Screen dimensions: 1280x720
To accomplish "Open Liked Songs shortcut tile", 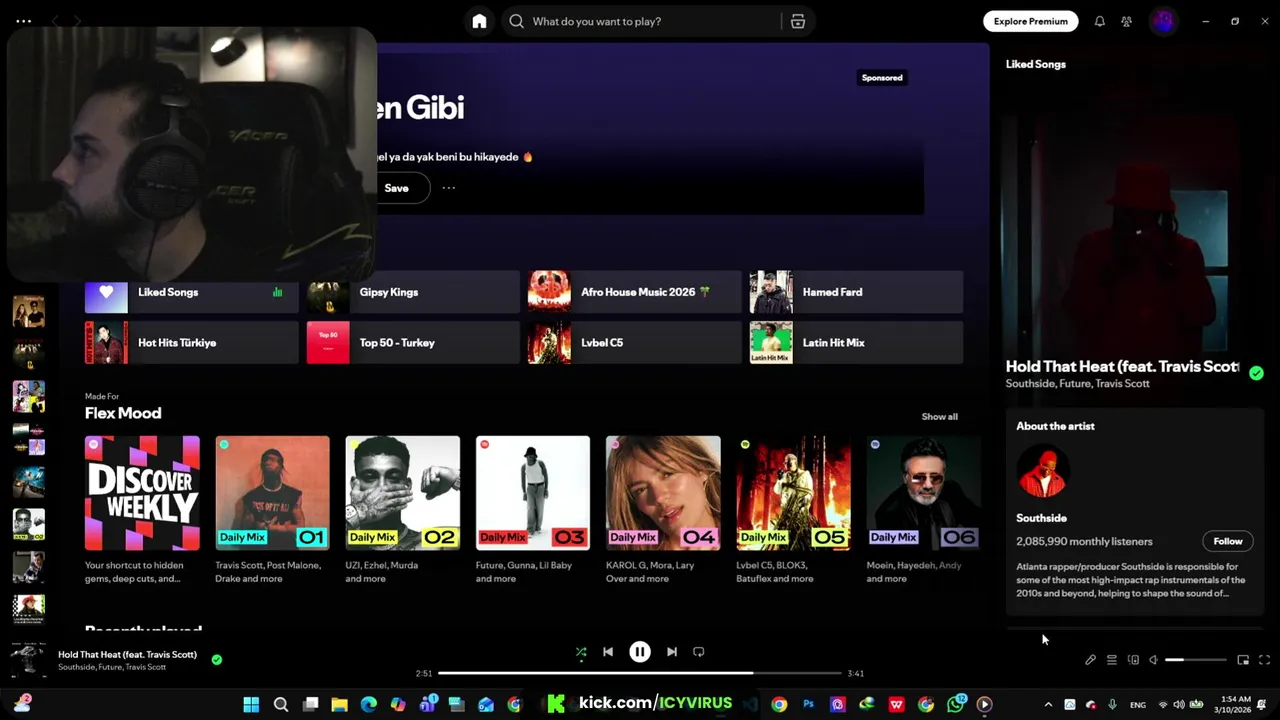I will [192, 292].
